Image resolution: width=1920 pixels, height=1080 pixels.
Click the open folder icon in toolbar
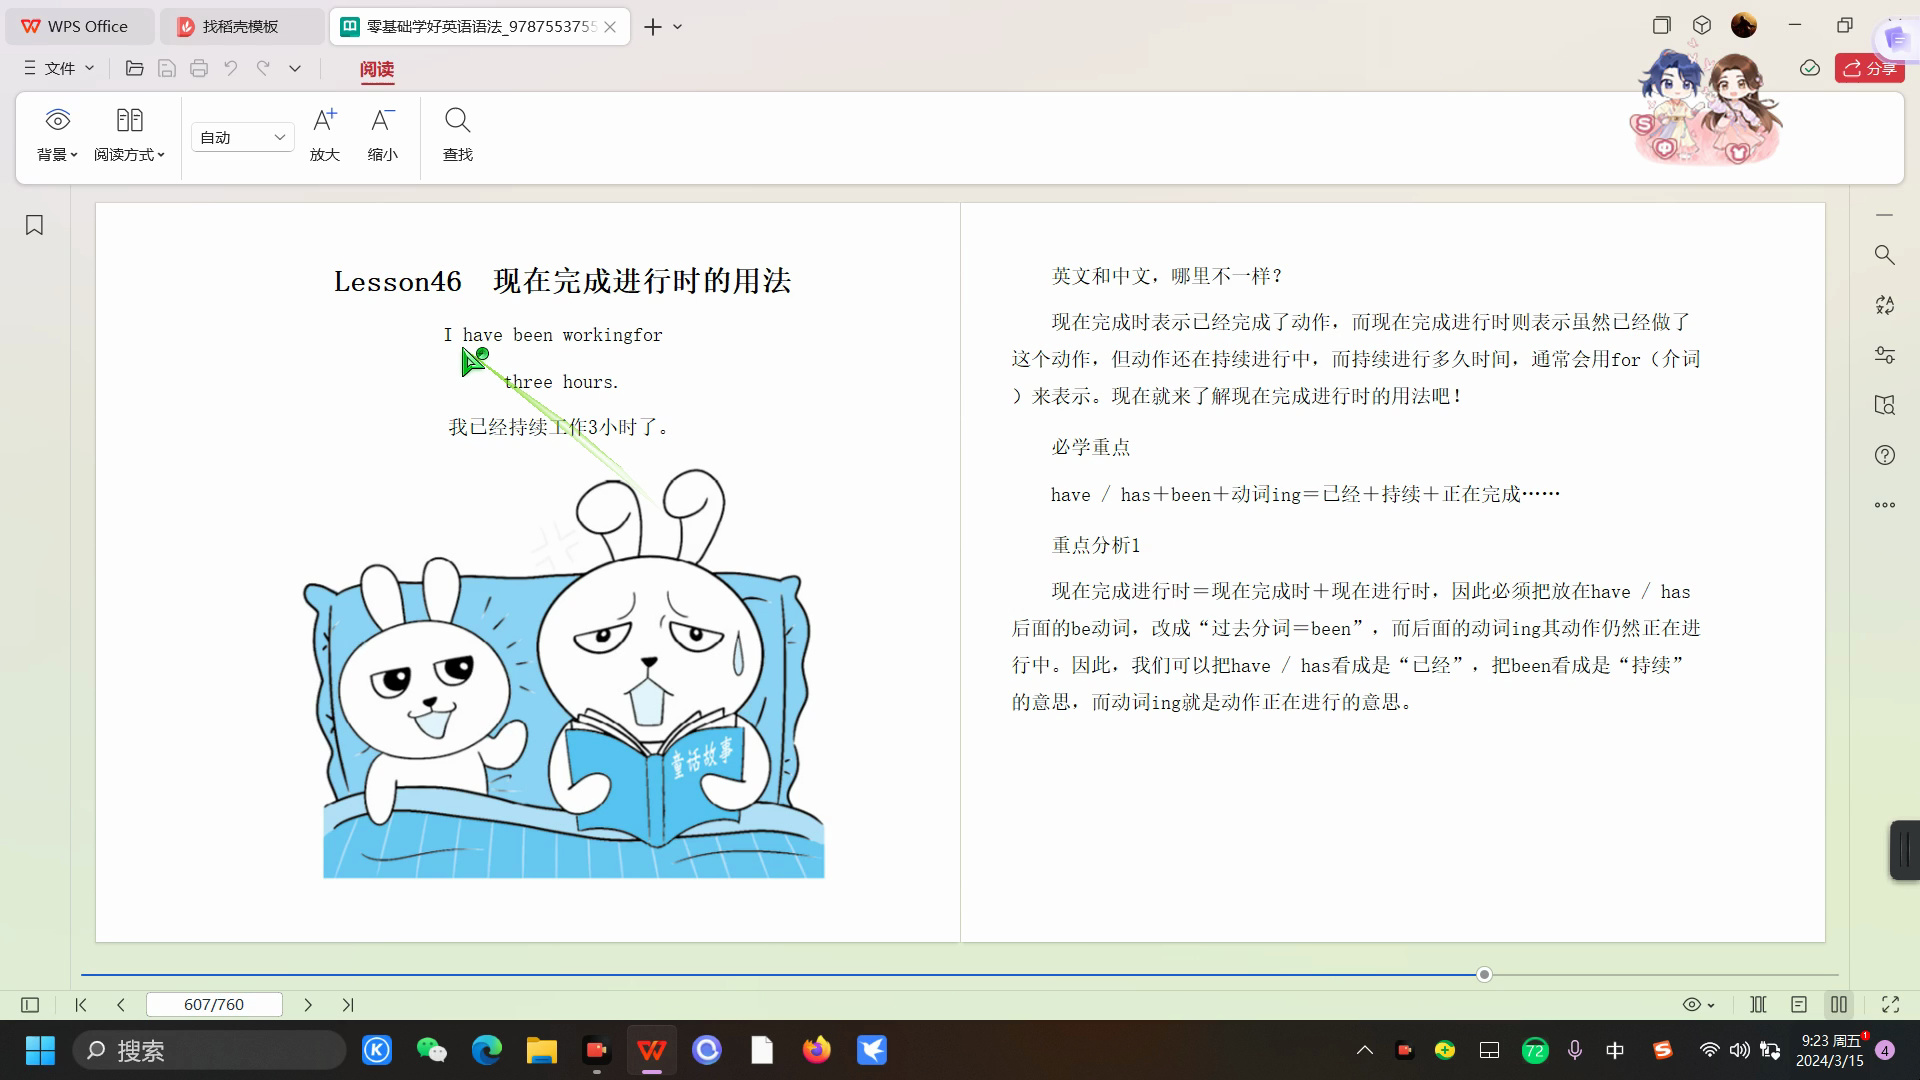134,68
